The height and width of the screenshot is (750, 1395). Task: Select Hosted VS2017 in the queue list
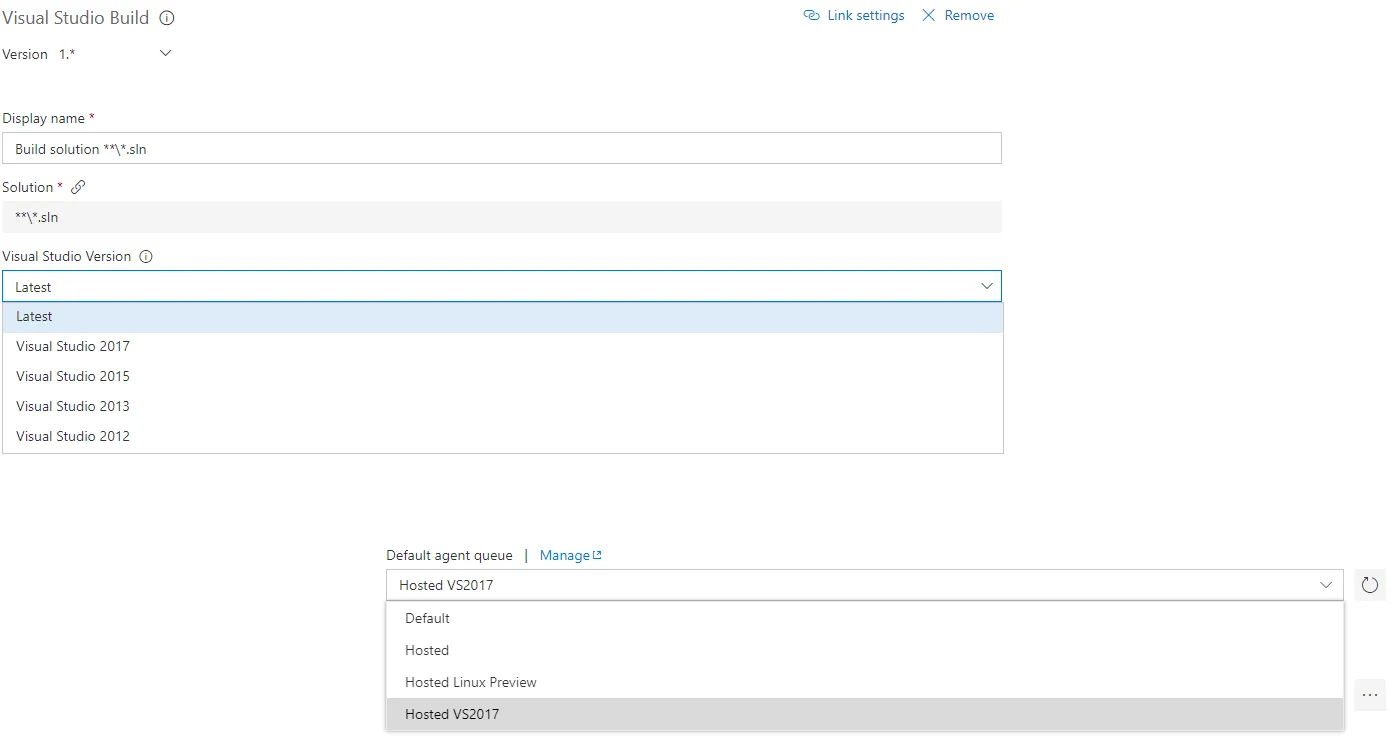coord(865,714)
